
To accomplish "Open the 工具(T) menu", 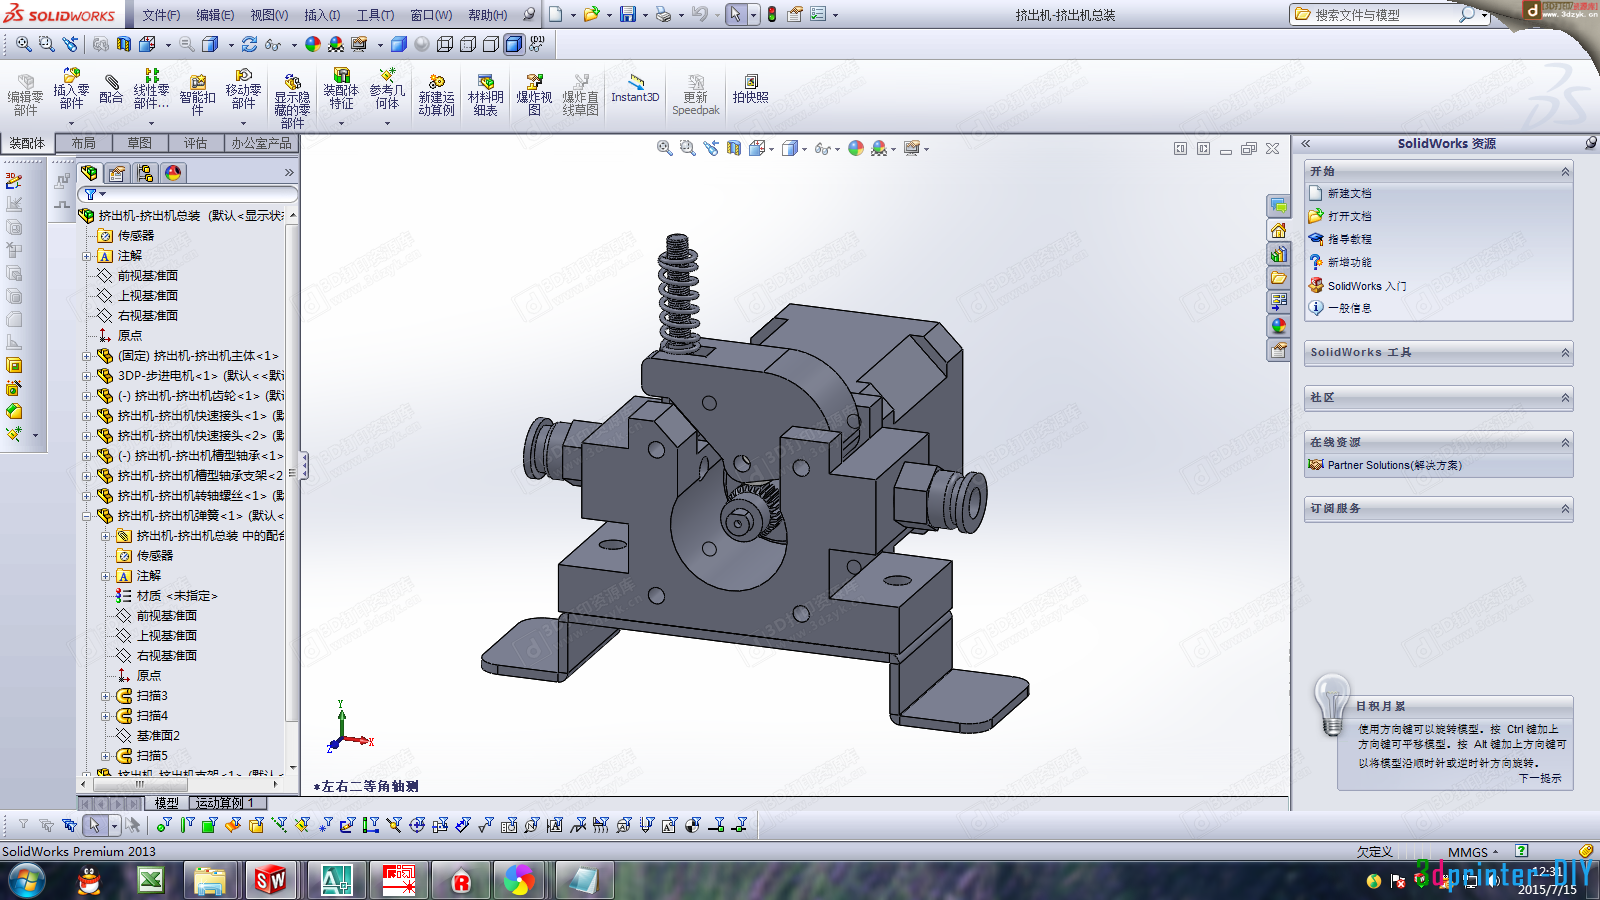I will pyautogui.click(x=376, y=15).
